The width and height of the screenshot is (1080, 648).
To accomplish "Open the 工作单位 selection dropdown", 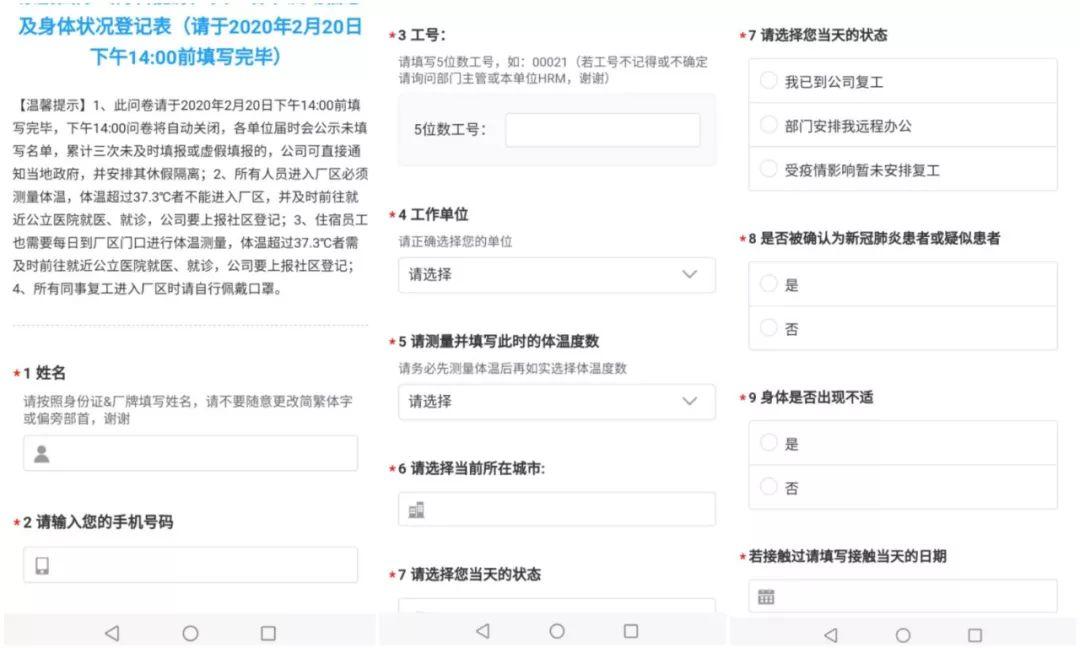I will [x=556, y=275].
